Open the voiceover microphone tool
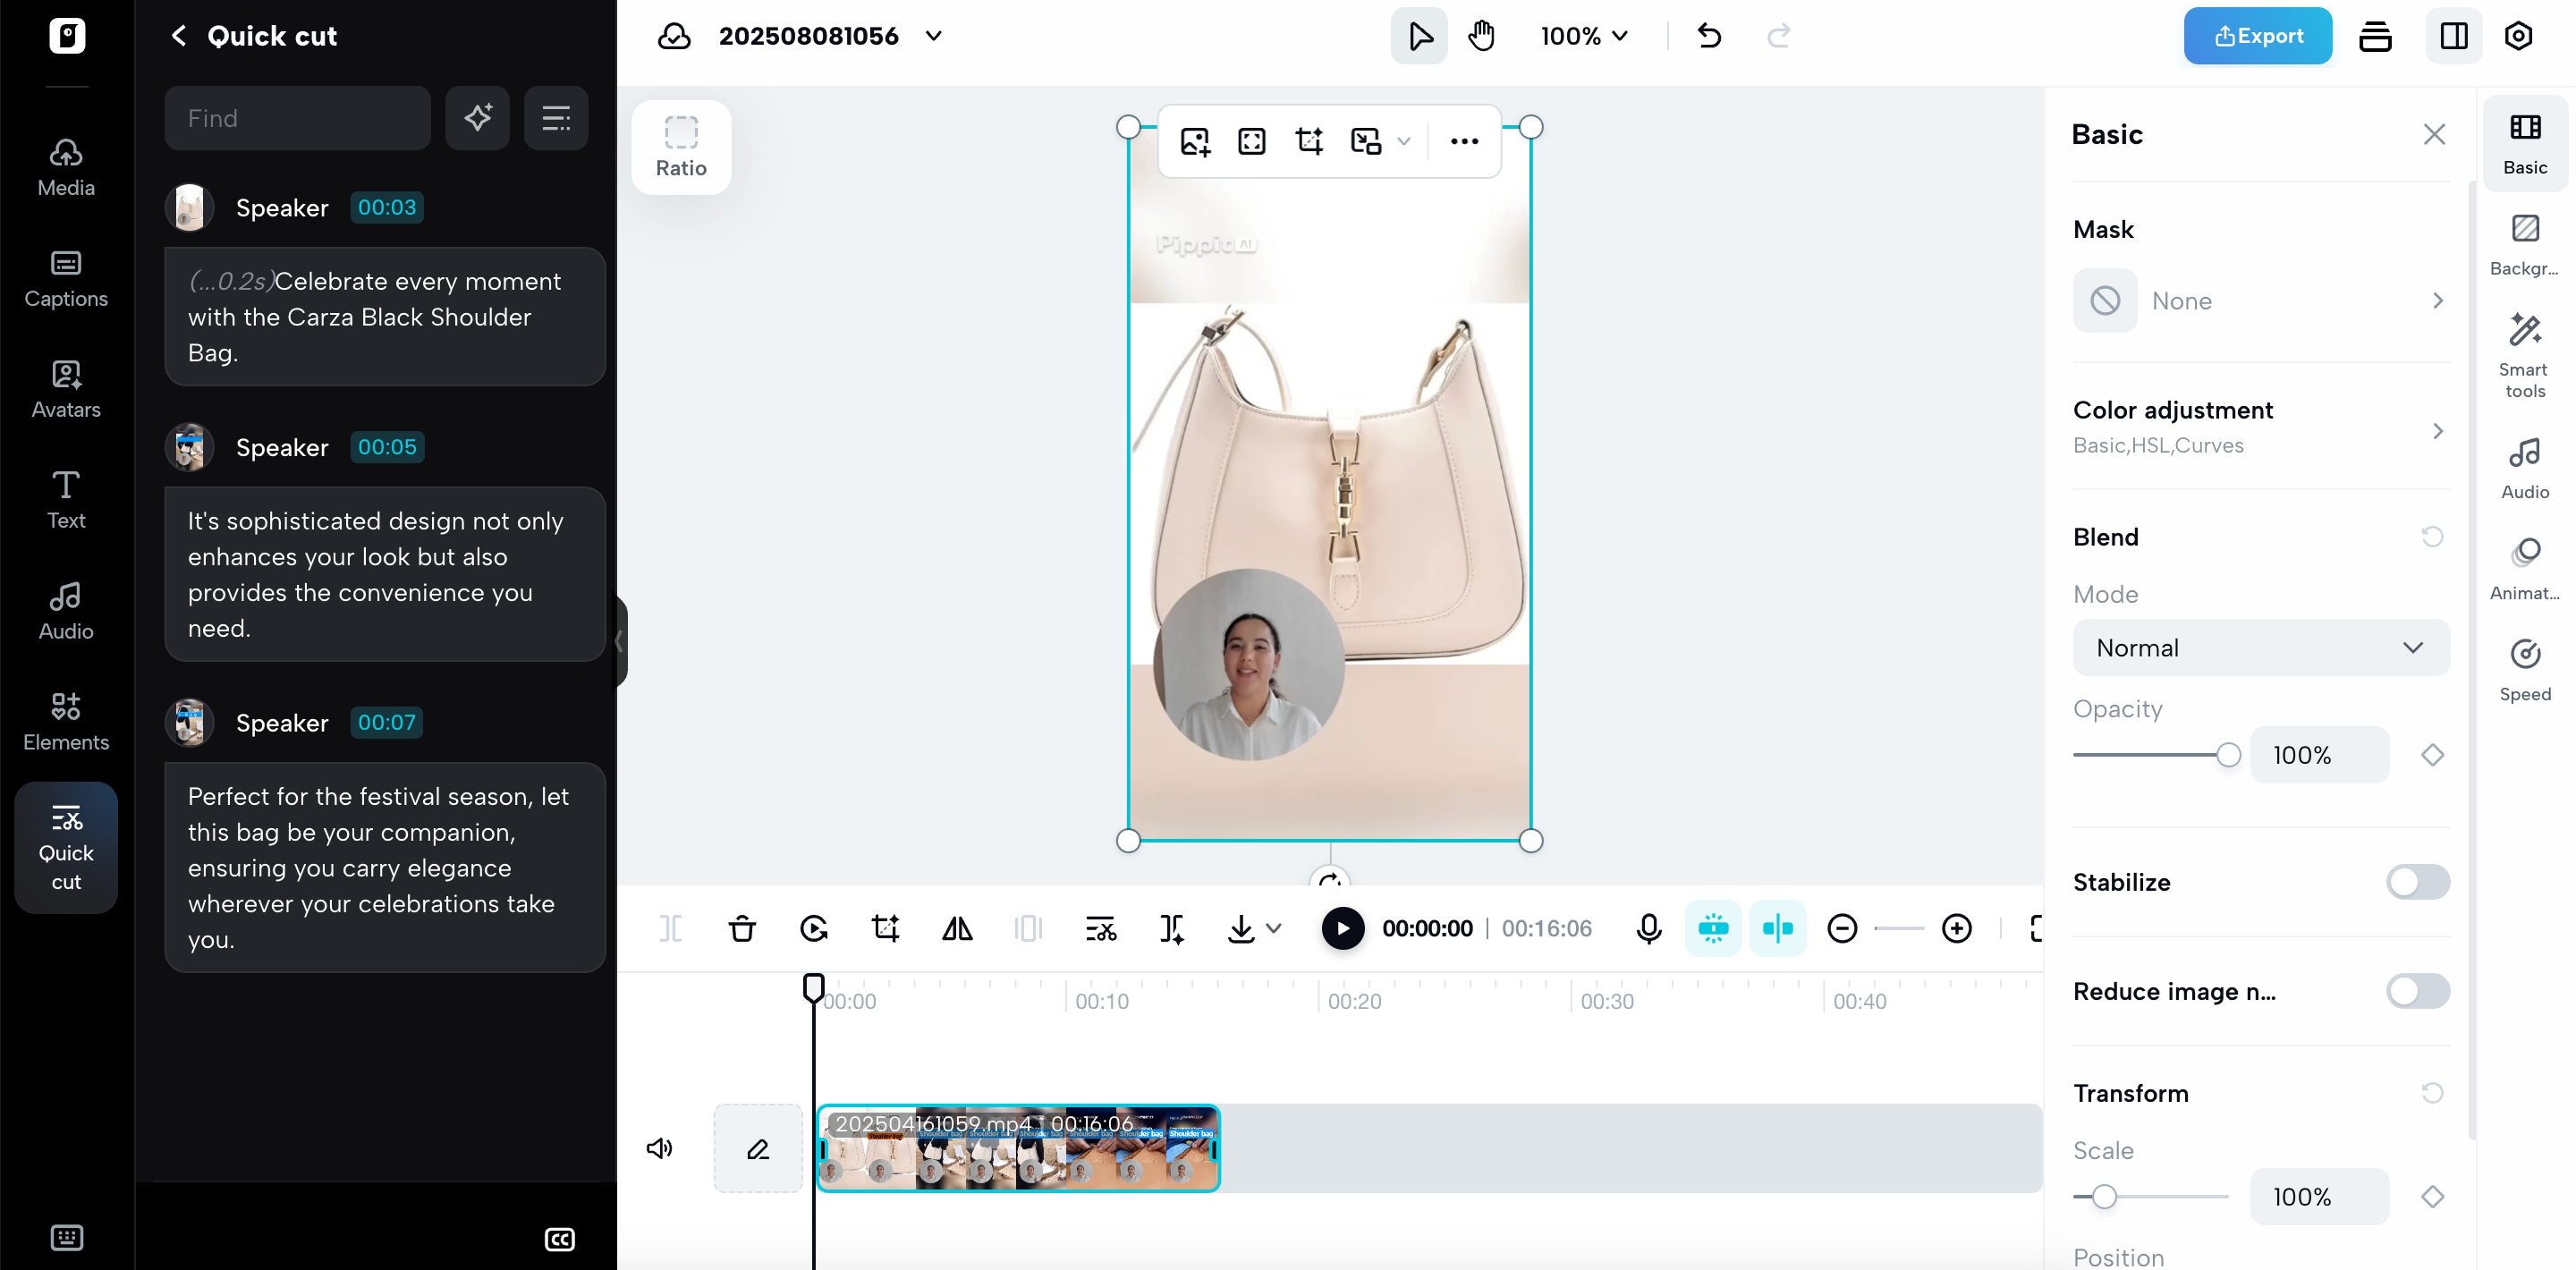2576x1270 pixels. (x=1649, y=928)
